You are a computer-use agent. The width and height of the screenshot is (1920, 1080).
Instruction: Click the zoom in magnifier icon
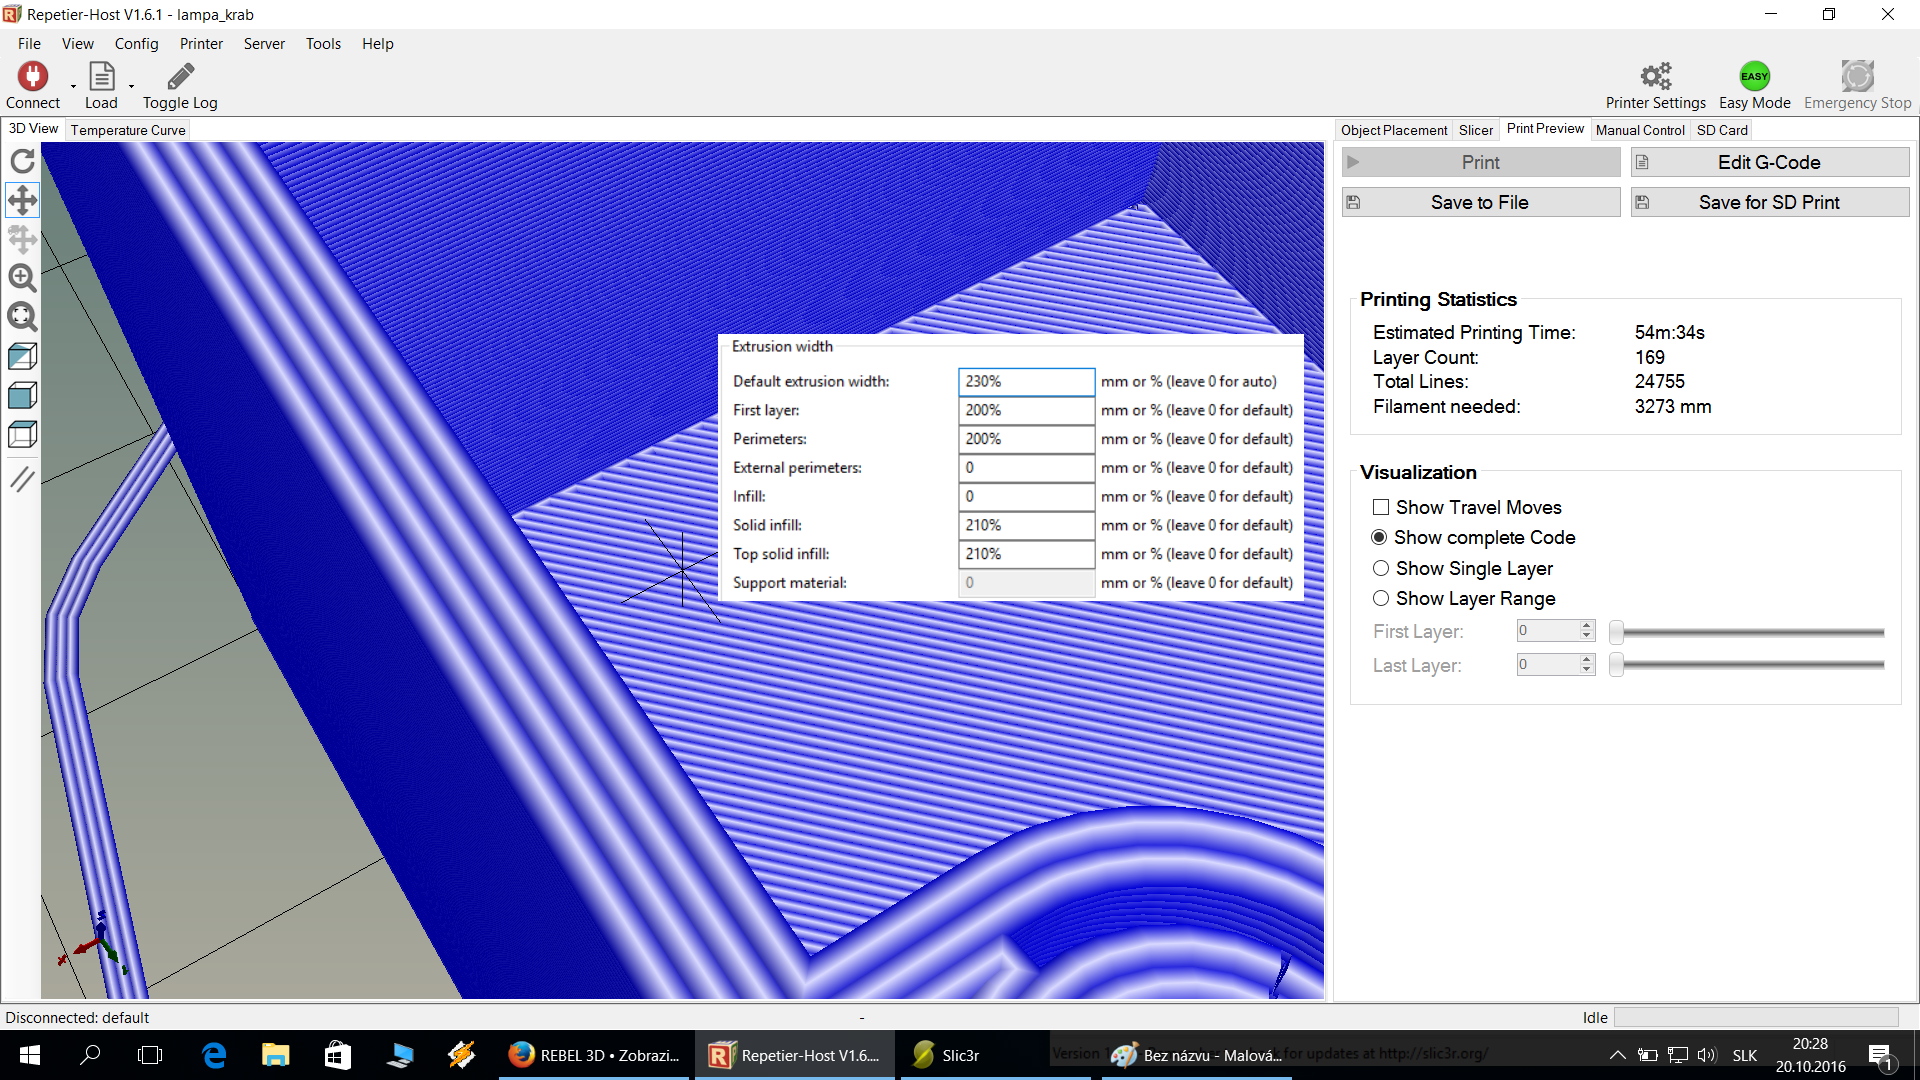point(22,278)
